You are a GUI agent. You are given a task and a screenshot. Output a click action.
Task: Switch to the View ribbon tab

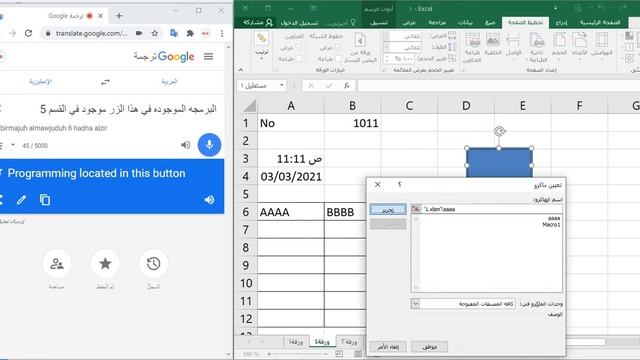click(x=409, y=22)
